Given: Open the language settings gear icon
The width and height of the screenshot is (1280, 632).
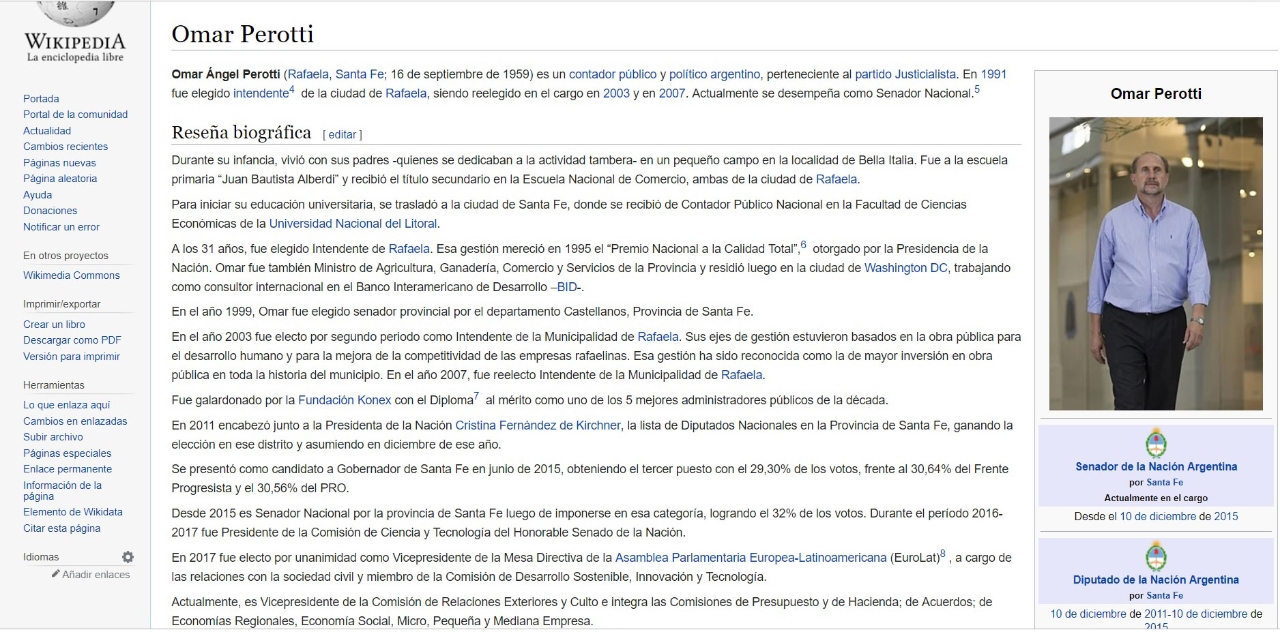Looking at the screenshot, I should [128, 557].
